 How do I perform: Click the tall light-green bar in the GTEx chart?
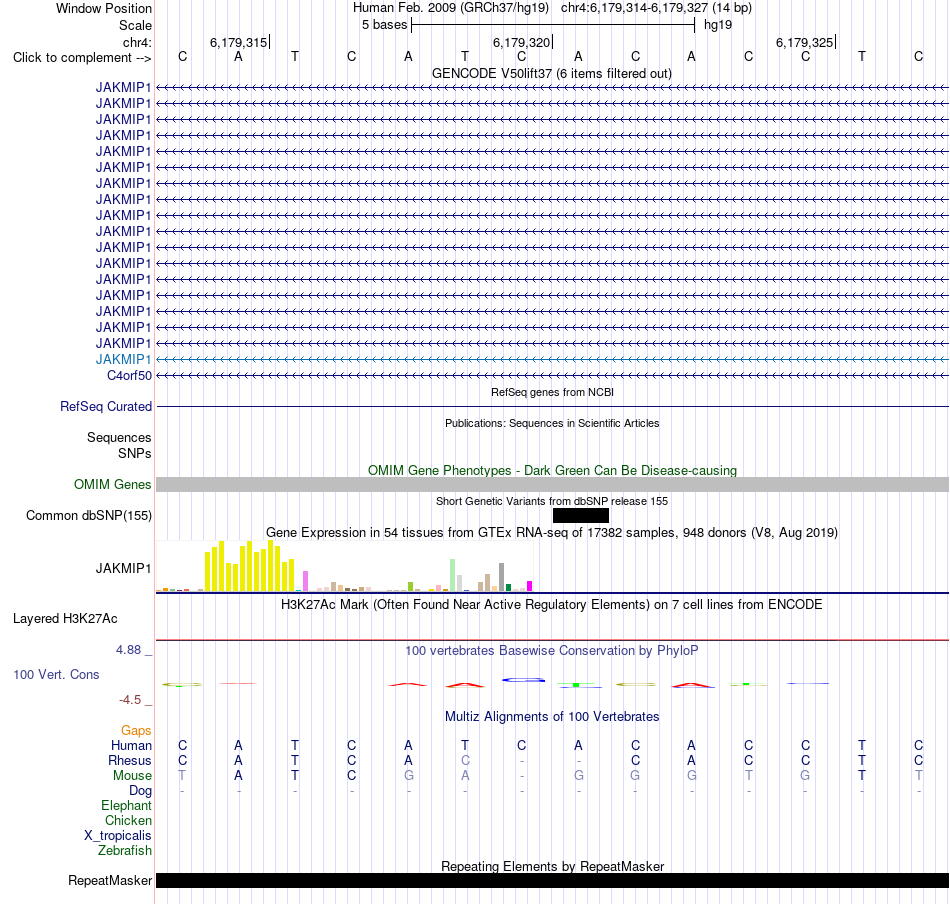click(x=453, y=575)
